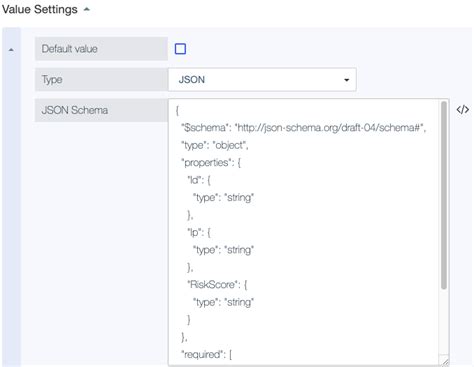Image resolution: width=474 pixels, height=367 pixels.
Task: Click the "type": "string" line under Ip
Action: tap(223, 250)
